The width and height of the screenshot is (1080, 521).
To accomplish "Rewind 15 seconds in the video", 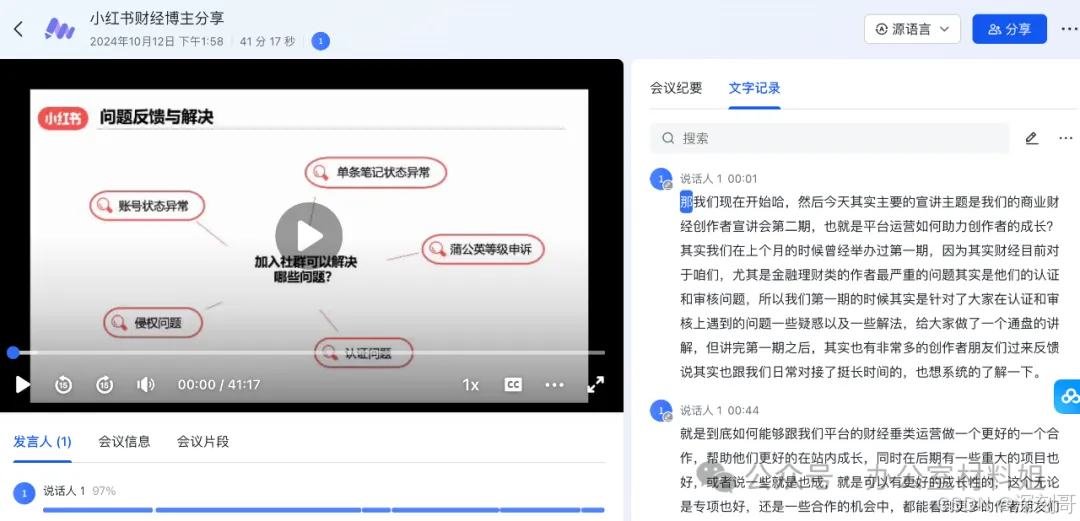I will click(63, 385).
